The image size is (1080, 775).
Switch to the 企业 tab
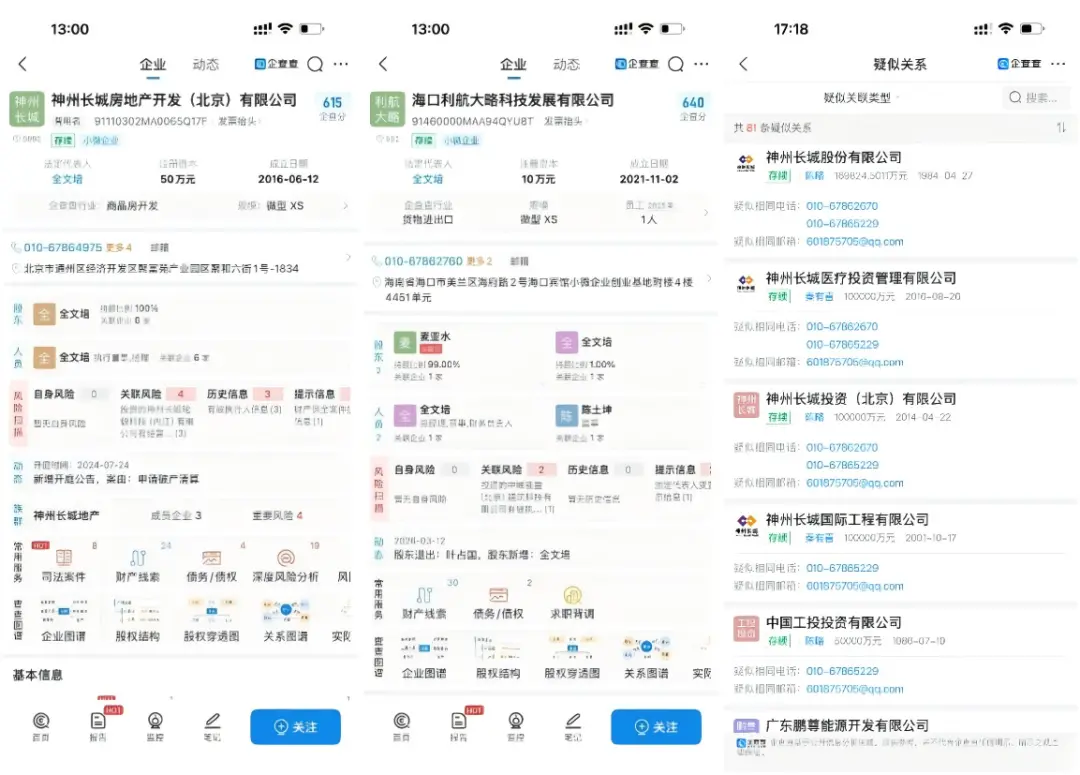point(152,63)
